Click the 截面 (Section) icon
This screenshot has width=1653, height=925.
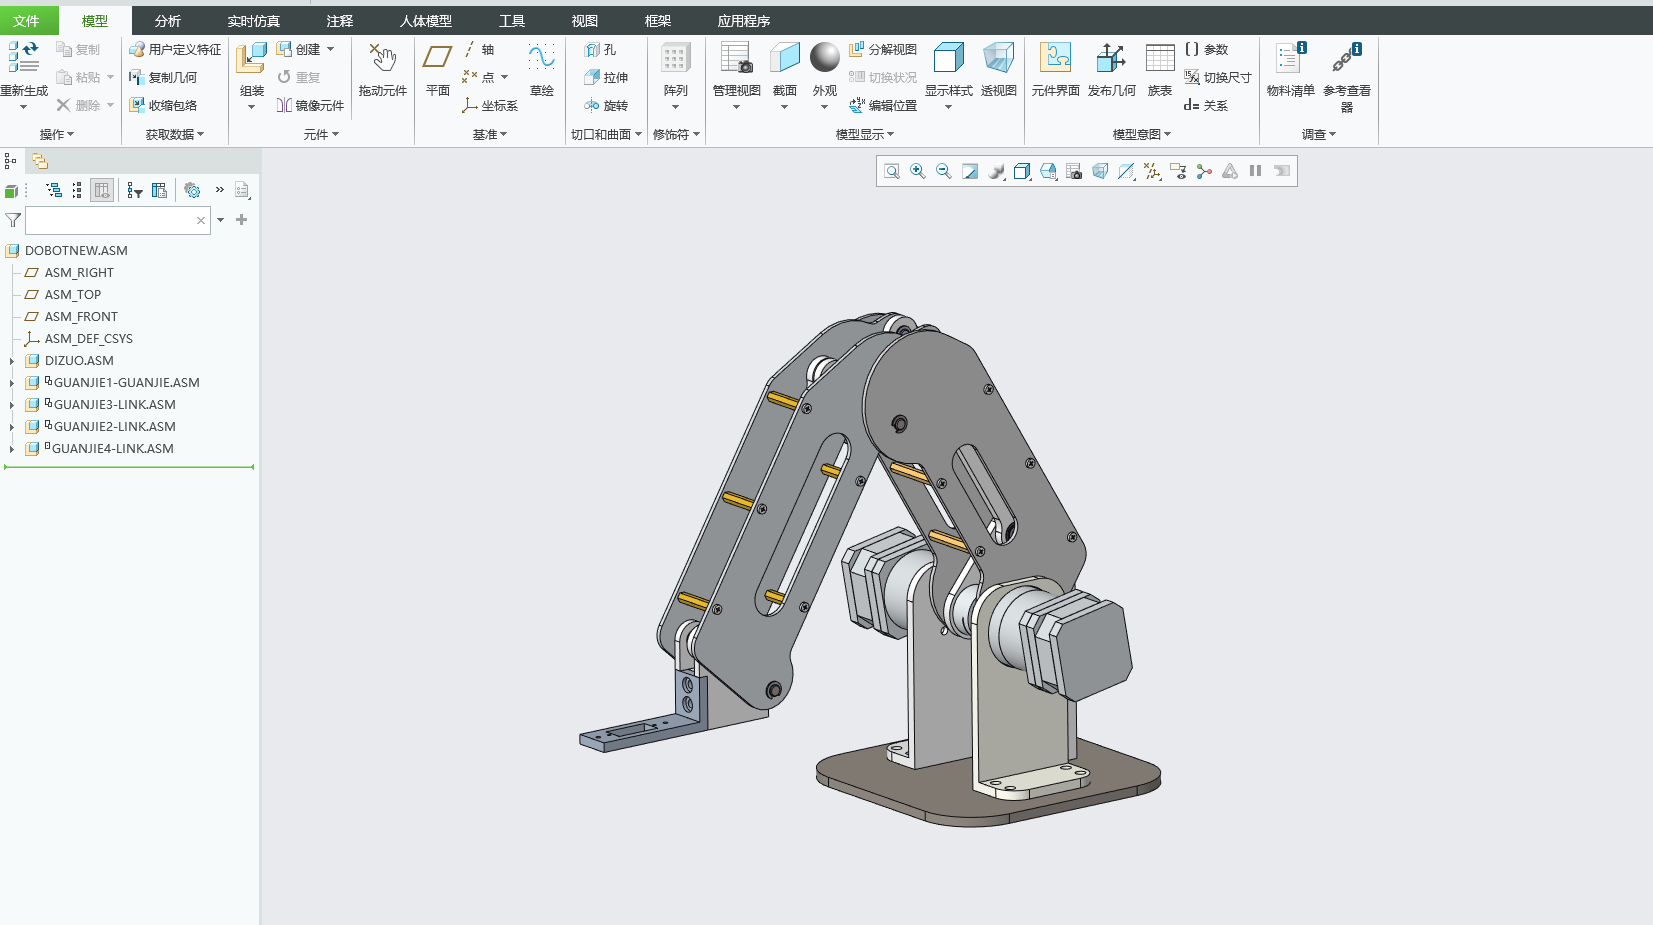click(x=784, y=58)
